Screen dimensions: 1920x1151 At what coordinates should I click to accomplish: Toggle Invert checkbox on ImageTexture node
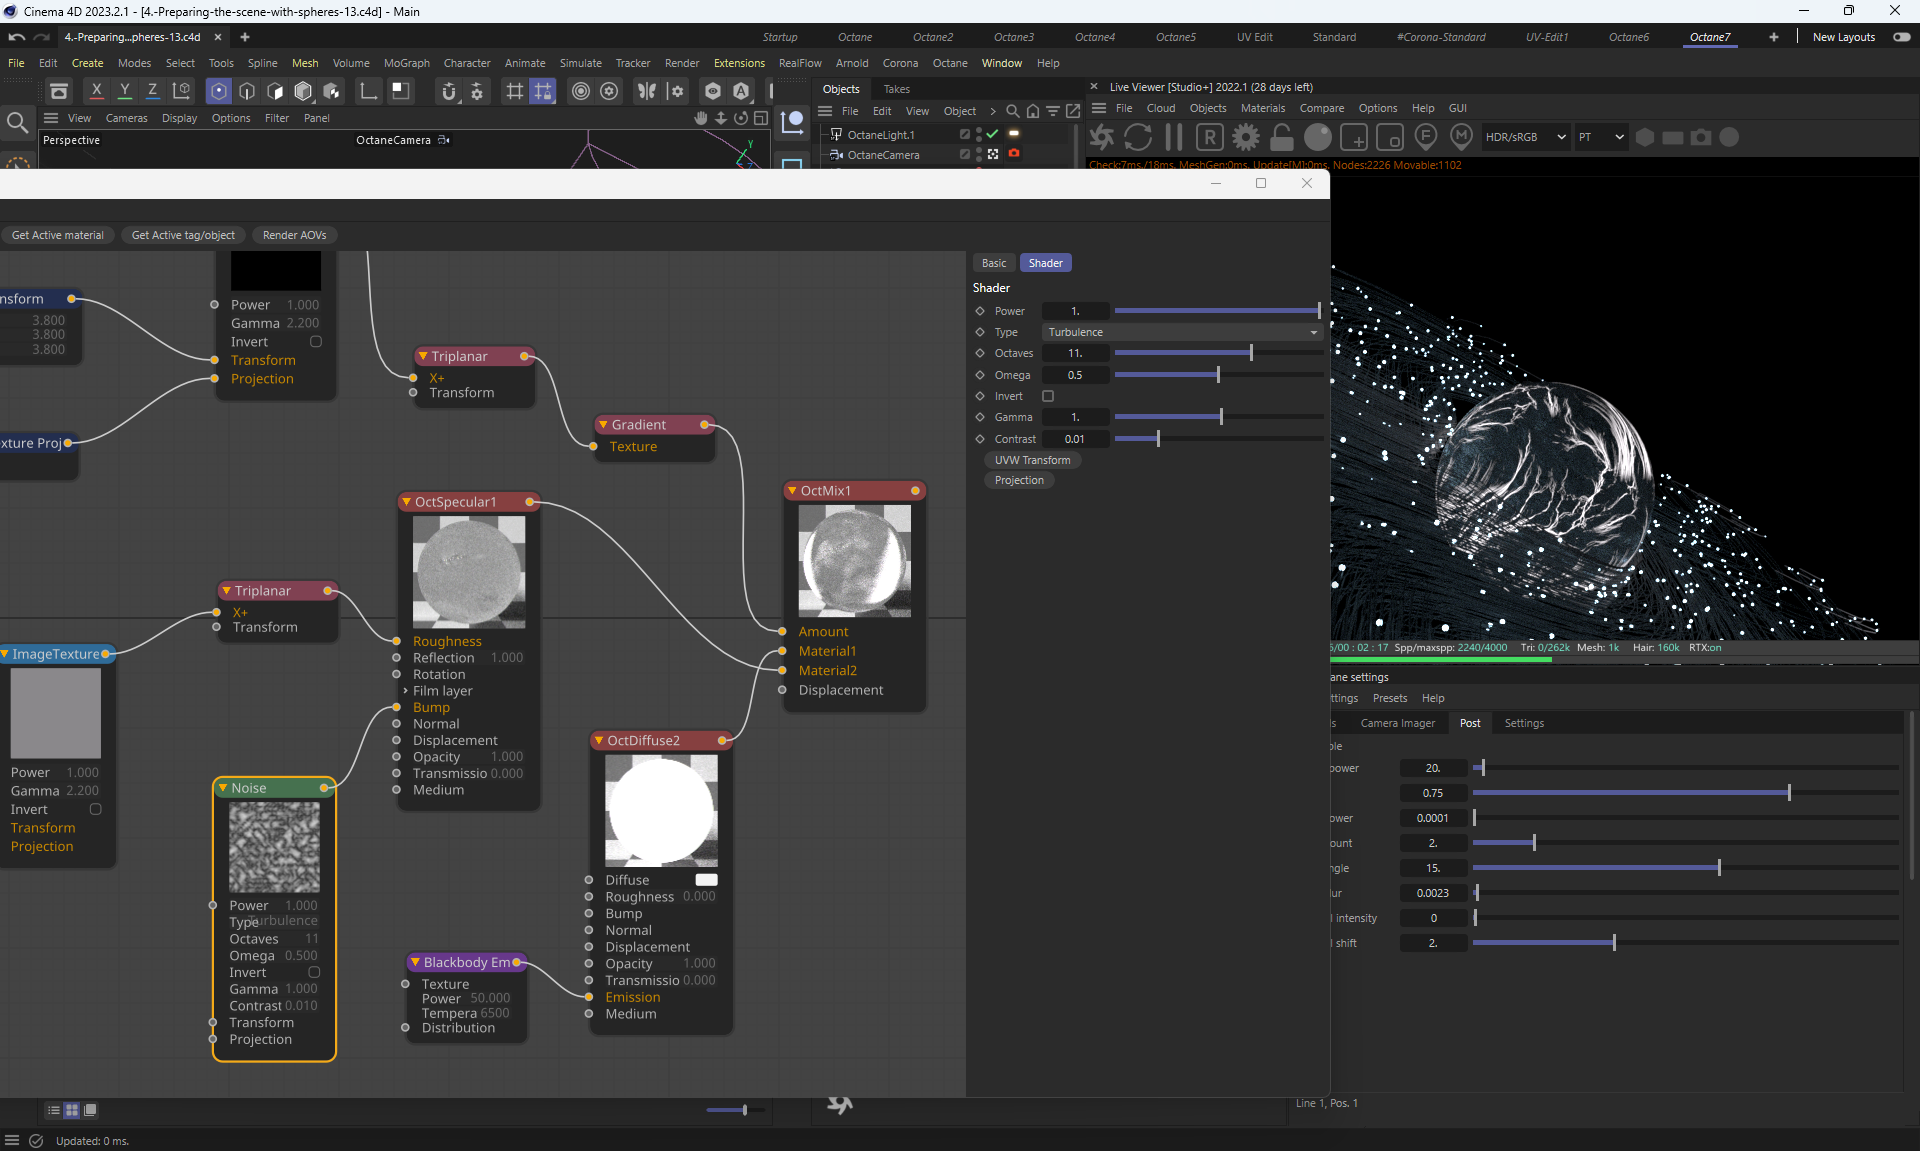coord(96,809)
